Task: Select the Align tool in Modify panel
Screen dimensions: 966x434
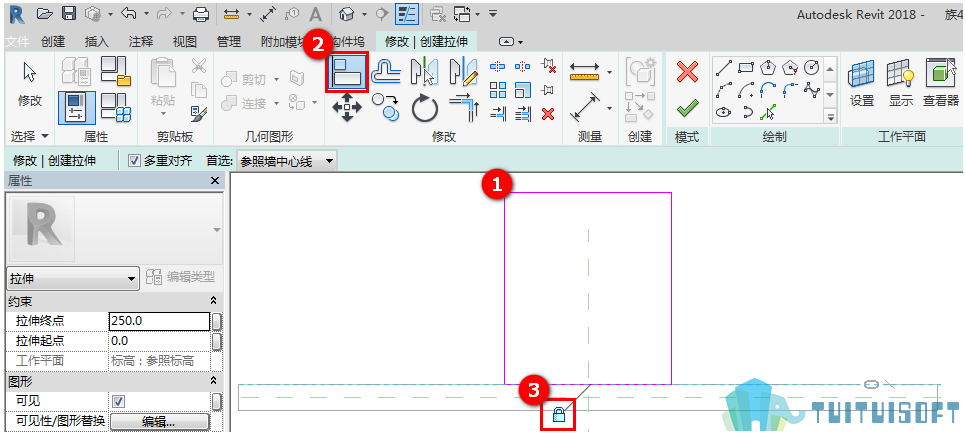Action: point(347,73)
